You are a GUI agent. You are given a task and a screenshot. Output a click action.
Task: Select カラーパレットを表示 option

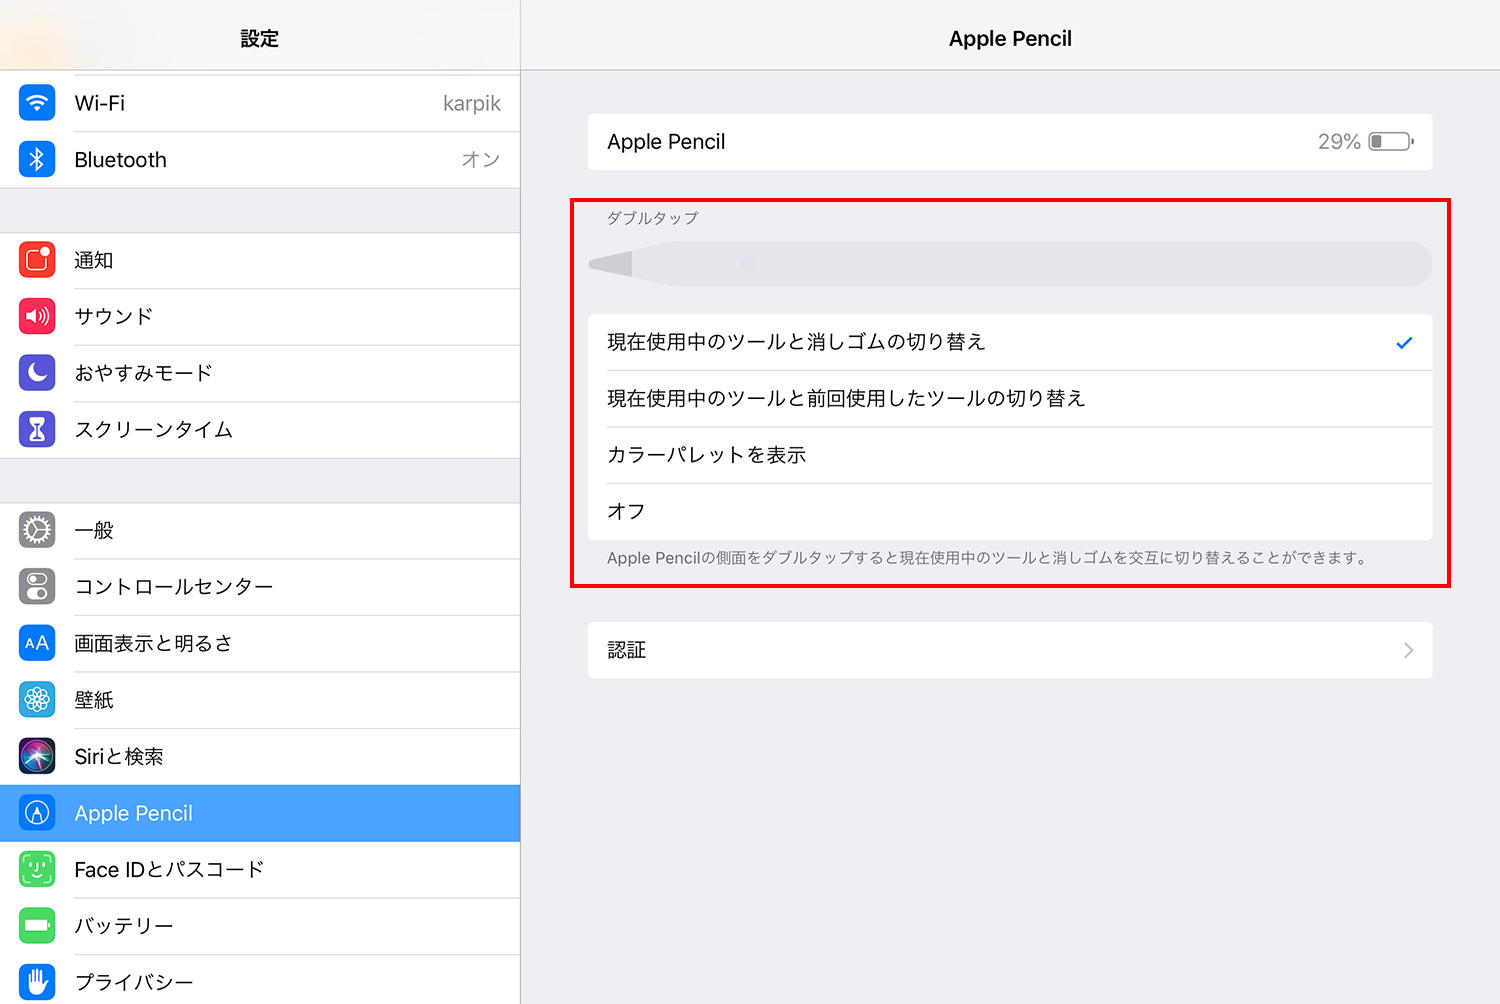(x=1010, y=455)
